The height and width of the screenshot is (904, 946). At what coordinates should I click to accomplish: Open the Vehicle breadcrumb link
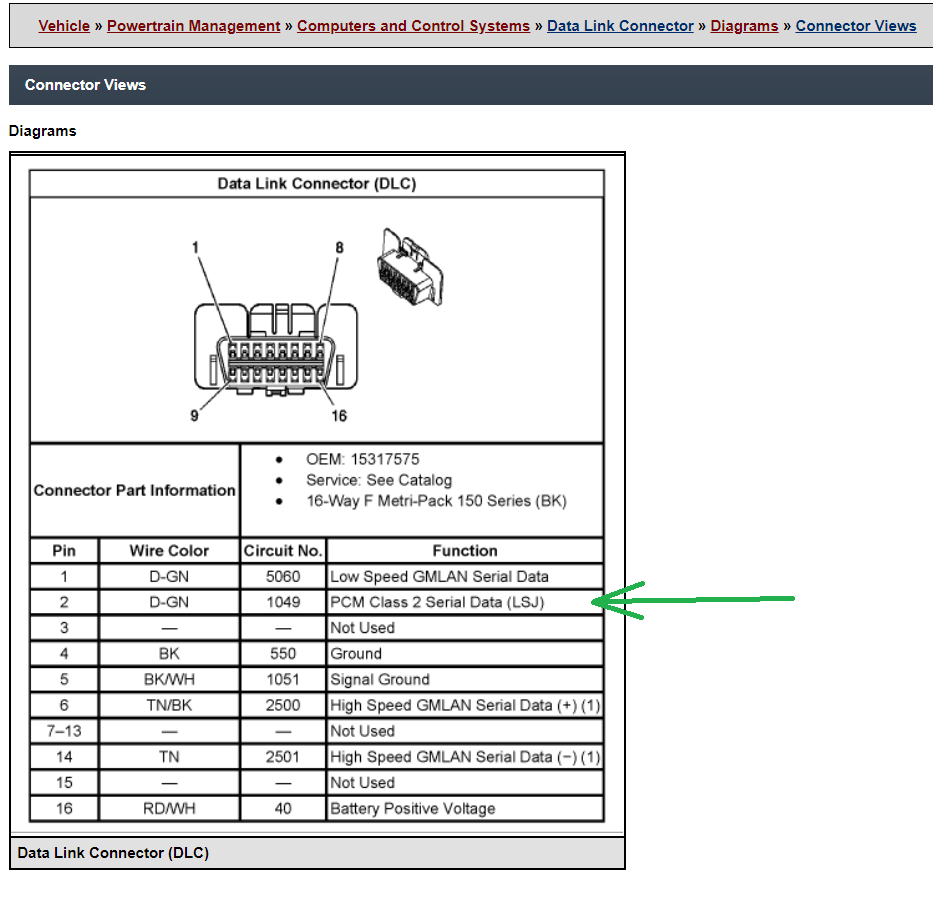click(64, 26)
